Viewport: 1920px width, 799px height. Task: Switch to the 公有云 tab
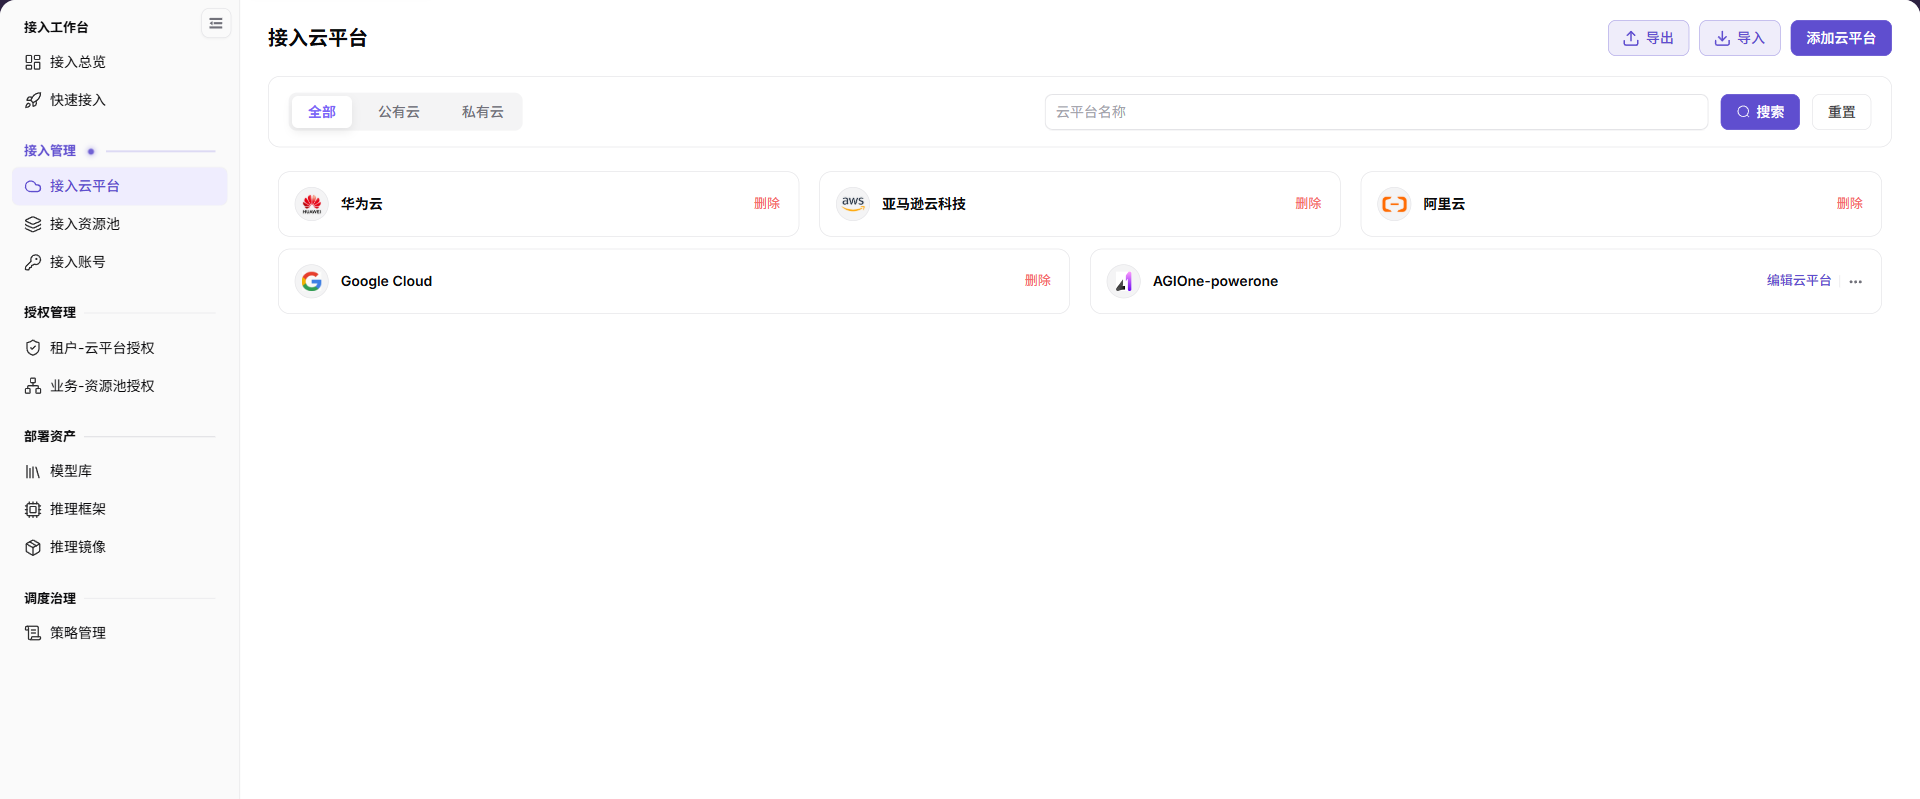tap(399, 112)
